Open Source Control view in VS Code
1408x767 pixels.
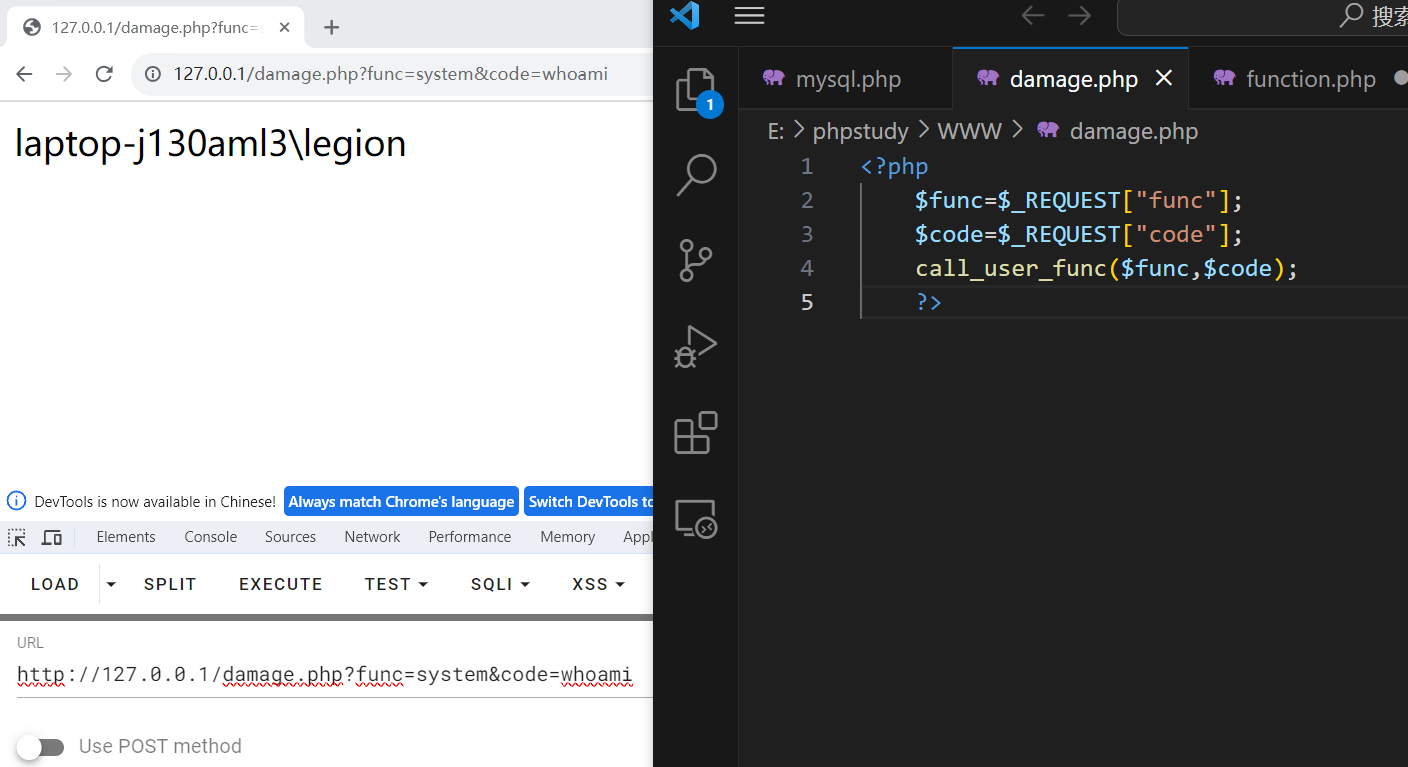(696, 260)
